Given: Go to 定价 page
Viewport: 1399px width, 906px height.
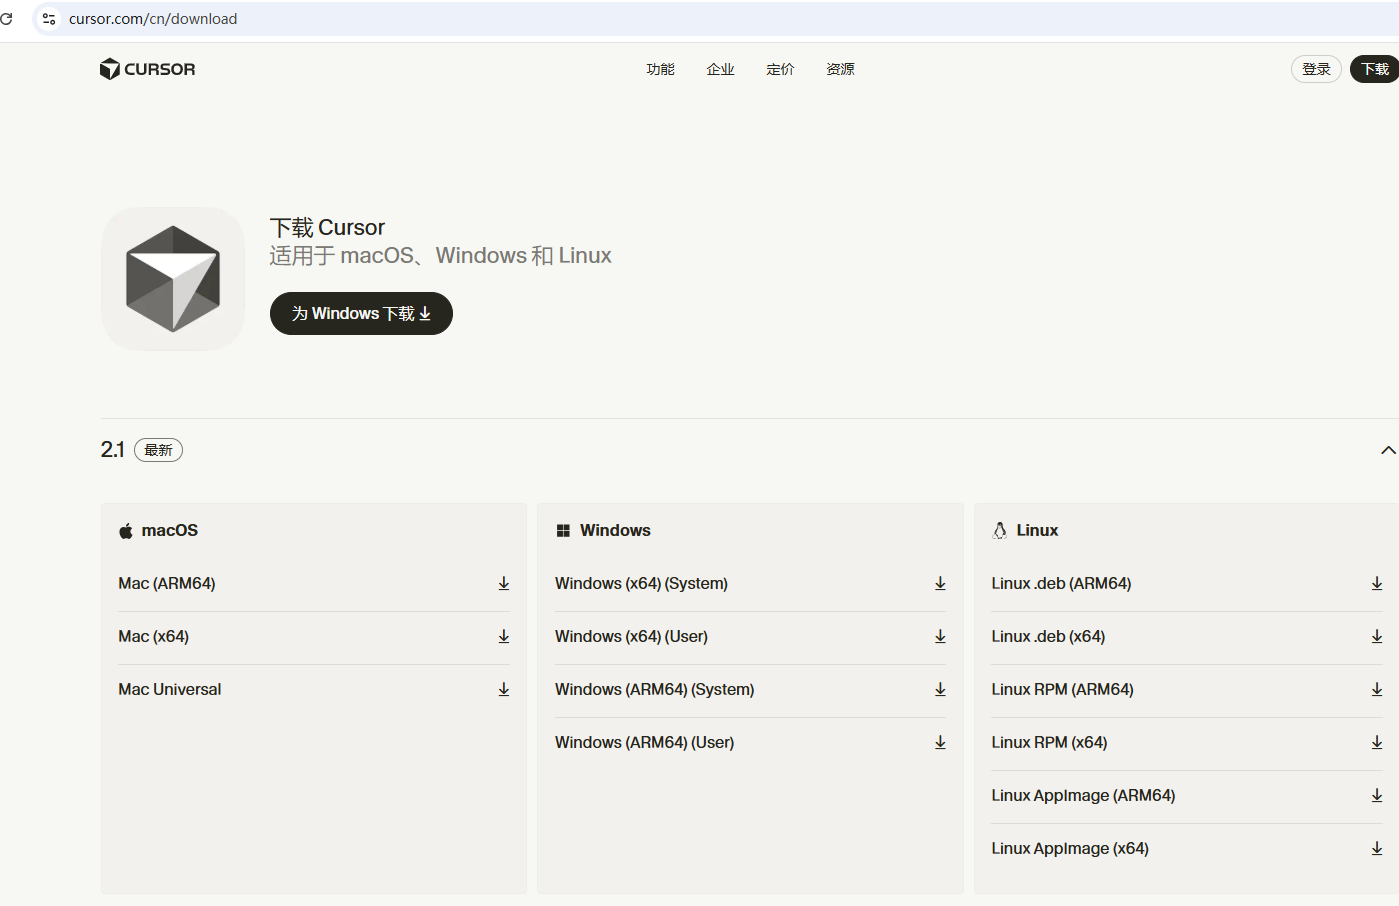Looking at the screenshot, I should 780,69.
